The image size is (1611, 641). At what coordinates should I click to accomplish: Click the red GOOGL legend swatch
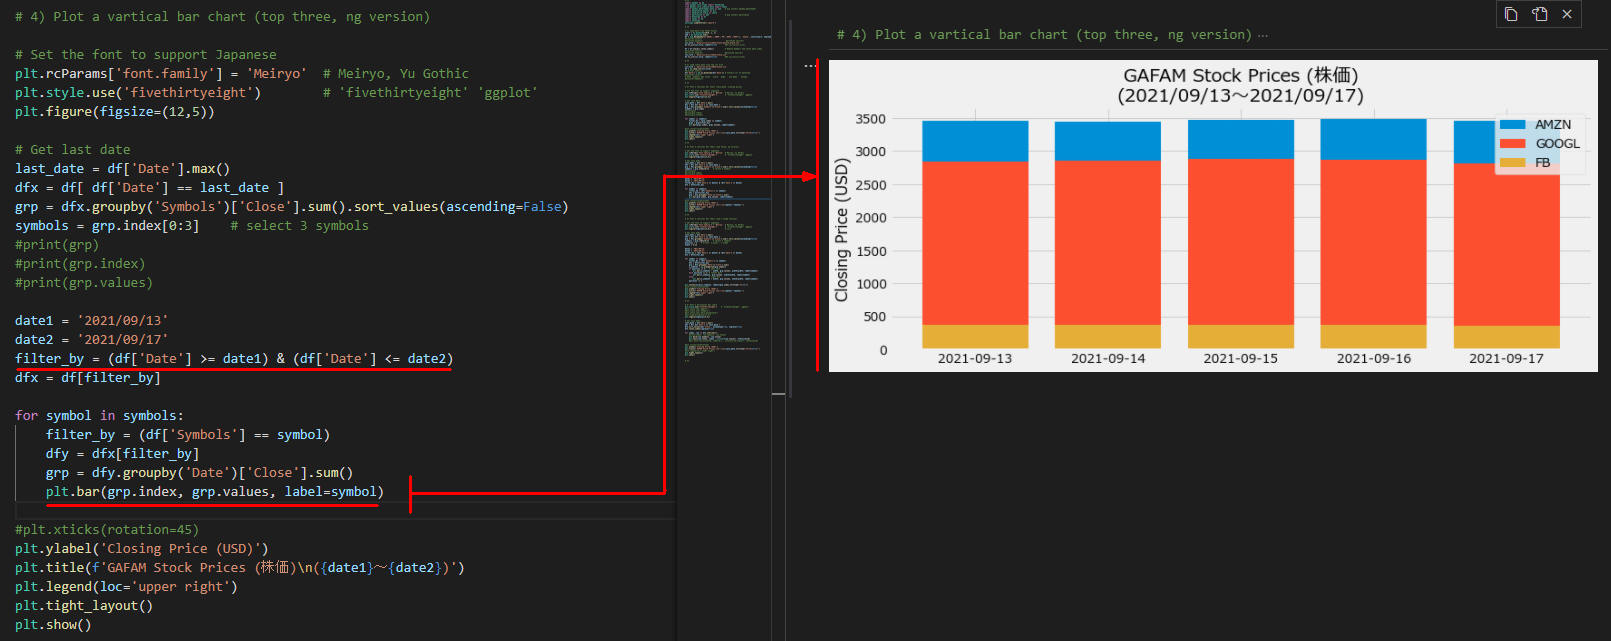[1512, 143]
